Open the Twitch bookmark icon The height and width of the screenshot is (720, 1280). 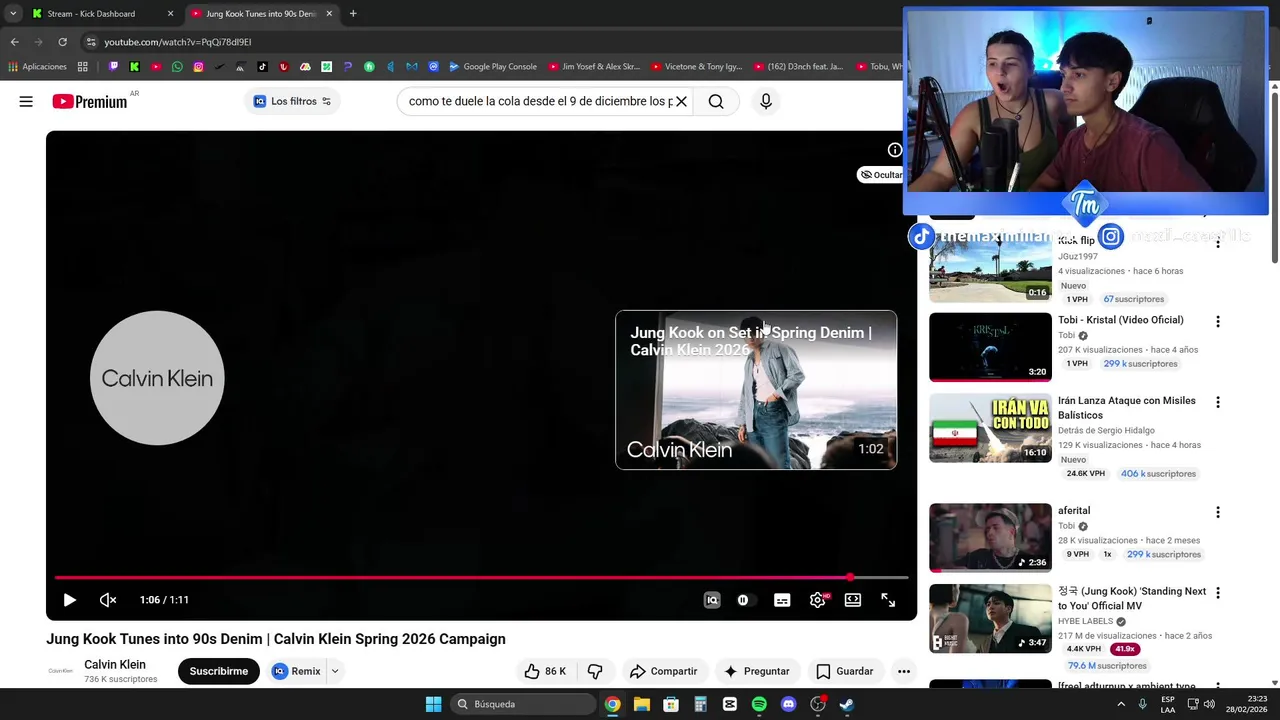113,67
